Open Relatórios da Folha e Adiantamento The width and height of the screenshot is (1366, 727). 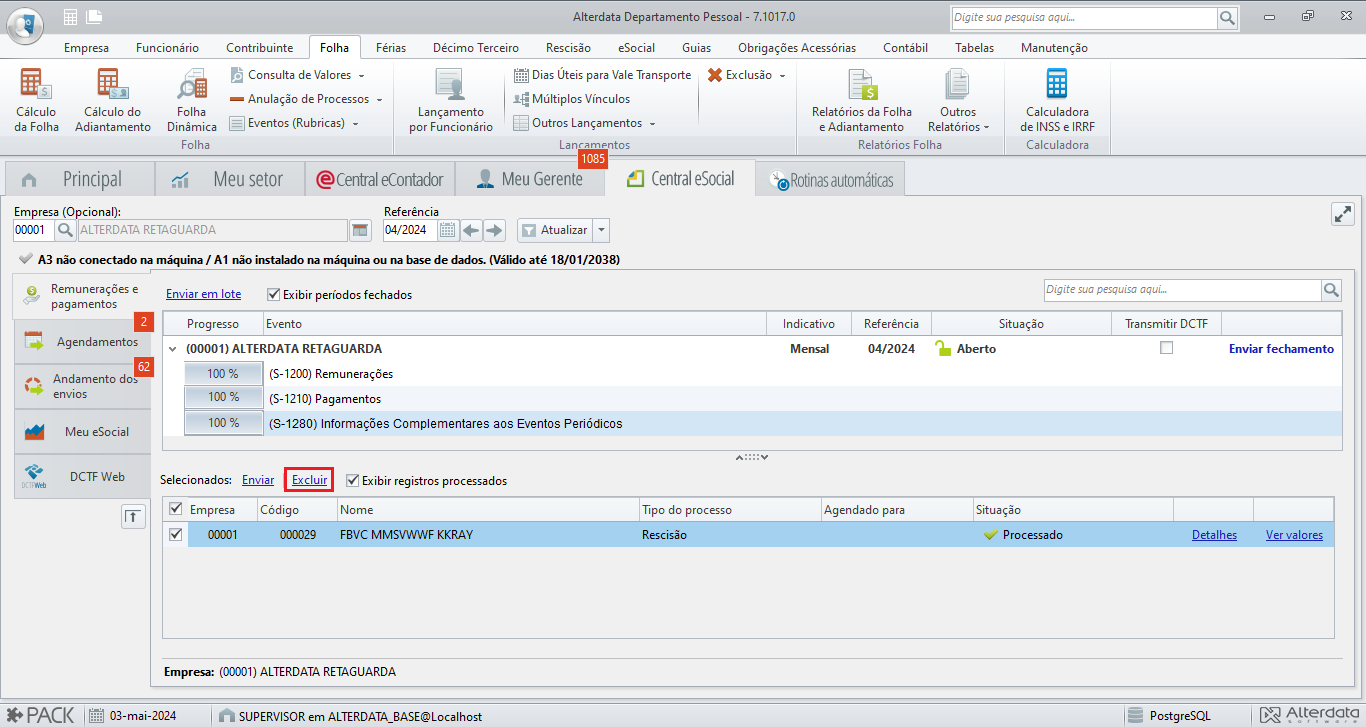click(x=862, y=100)
